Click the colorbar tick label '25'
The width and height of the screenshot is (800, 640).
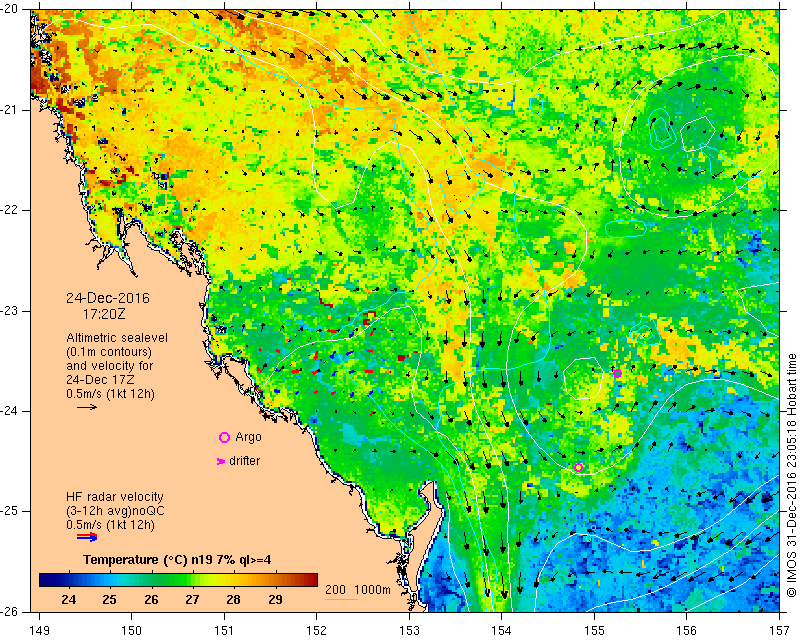(110, 599)
